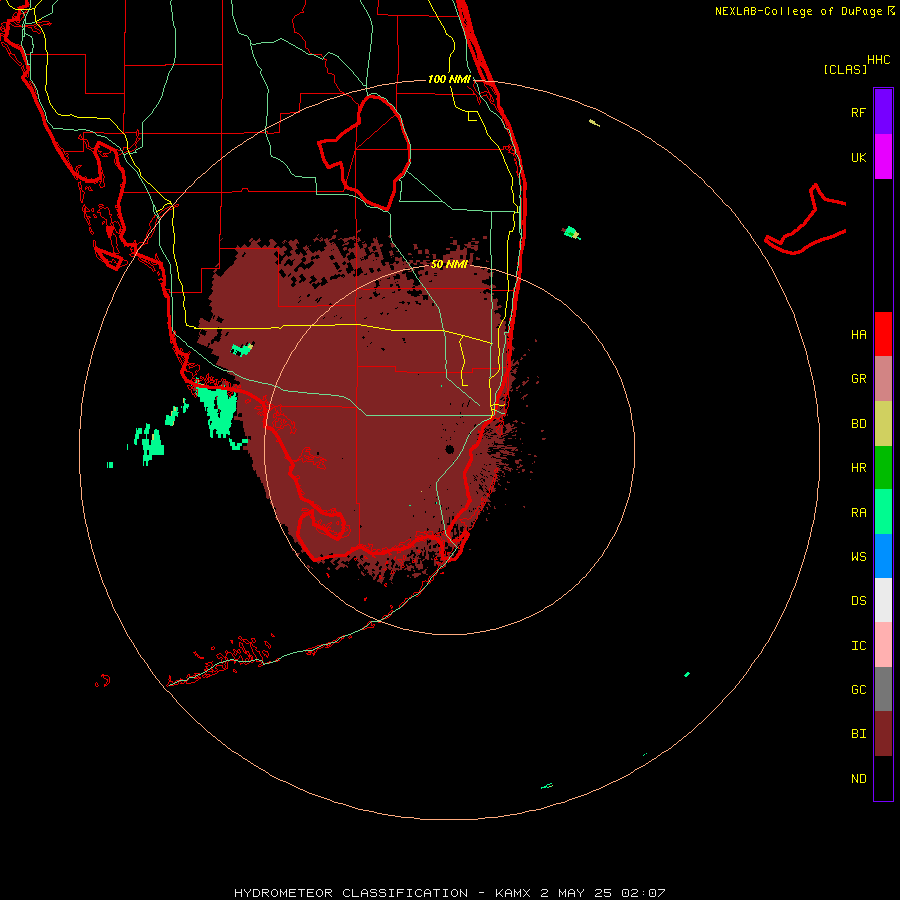Click the Hydrometeor Classification KAMX title text
Image resolution: width=900 pixels, height=900 pixels.
[x=449, y=893]
